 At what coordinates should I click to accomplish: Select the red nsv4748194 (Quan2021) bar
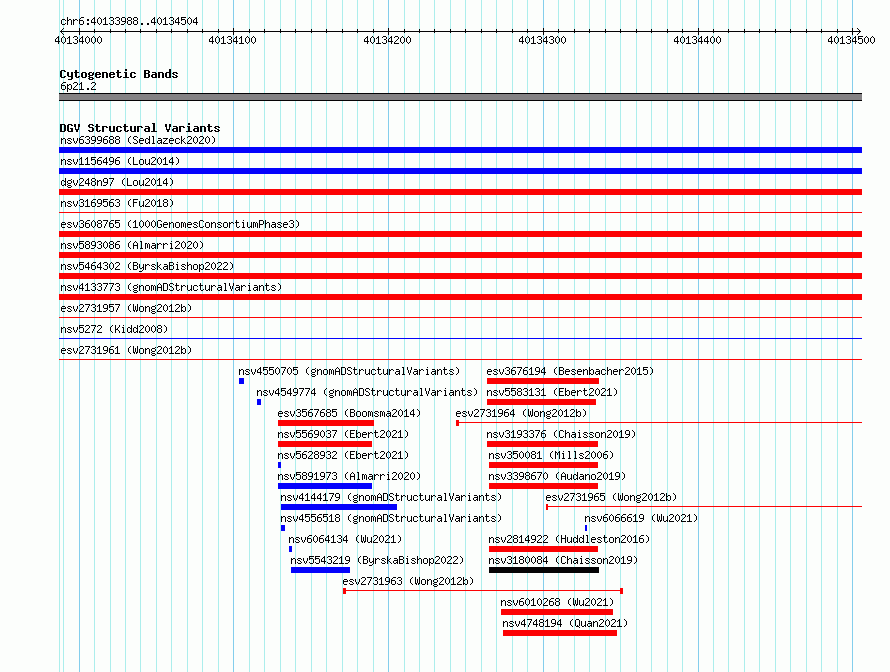[x=560, y=633]
